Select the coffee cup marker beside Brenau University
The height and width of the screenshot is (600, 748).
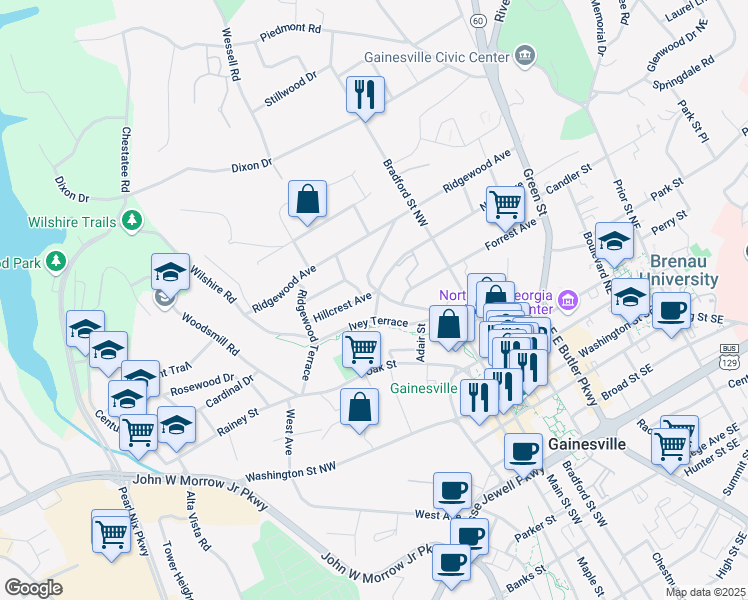click(671, 309)
